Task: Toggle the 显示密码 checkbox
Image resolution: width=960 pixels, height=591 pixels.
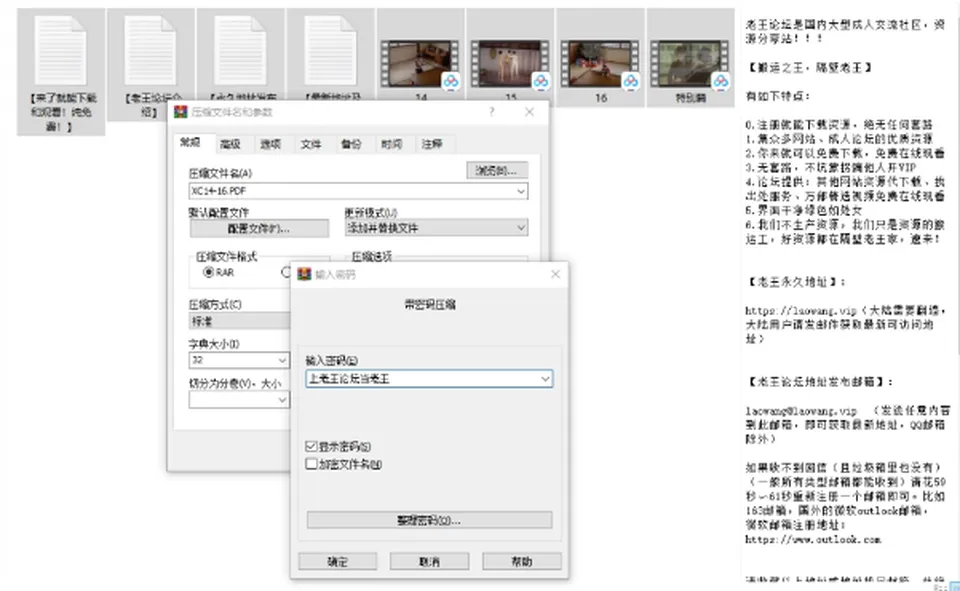Action: pos(311,446)
